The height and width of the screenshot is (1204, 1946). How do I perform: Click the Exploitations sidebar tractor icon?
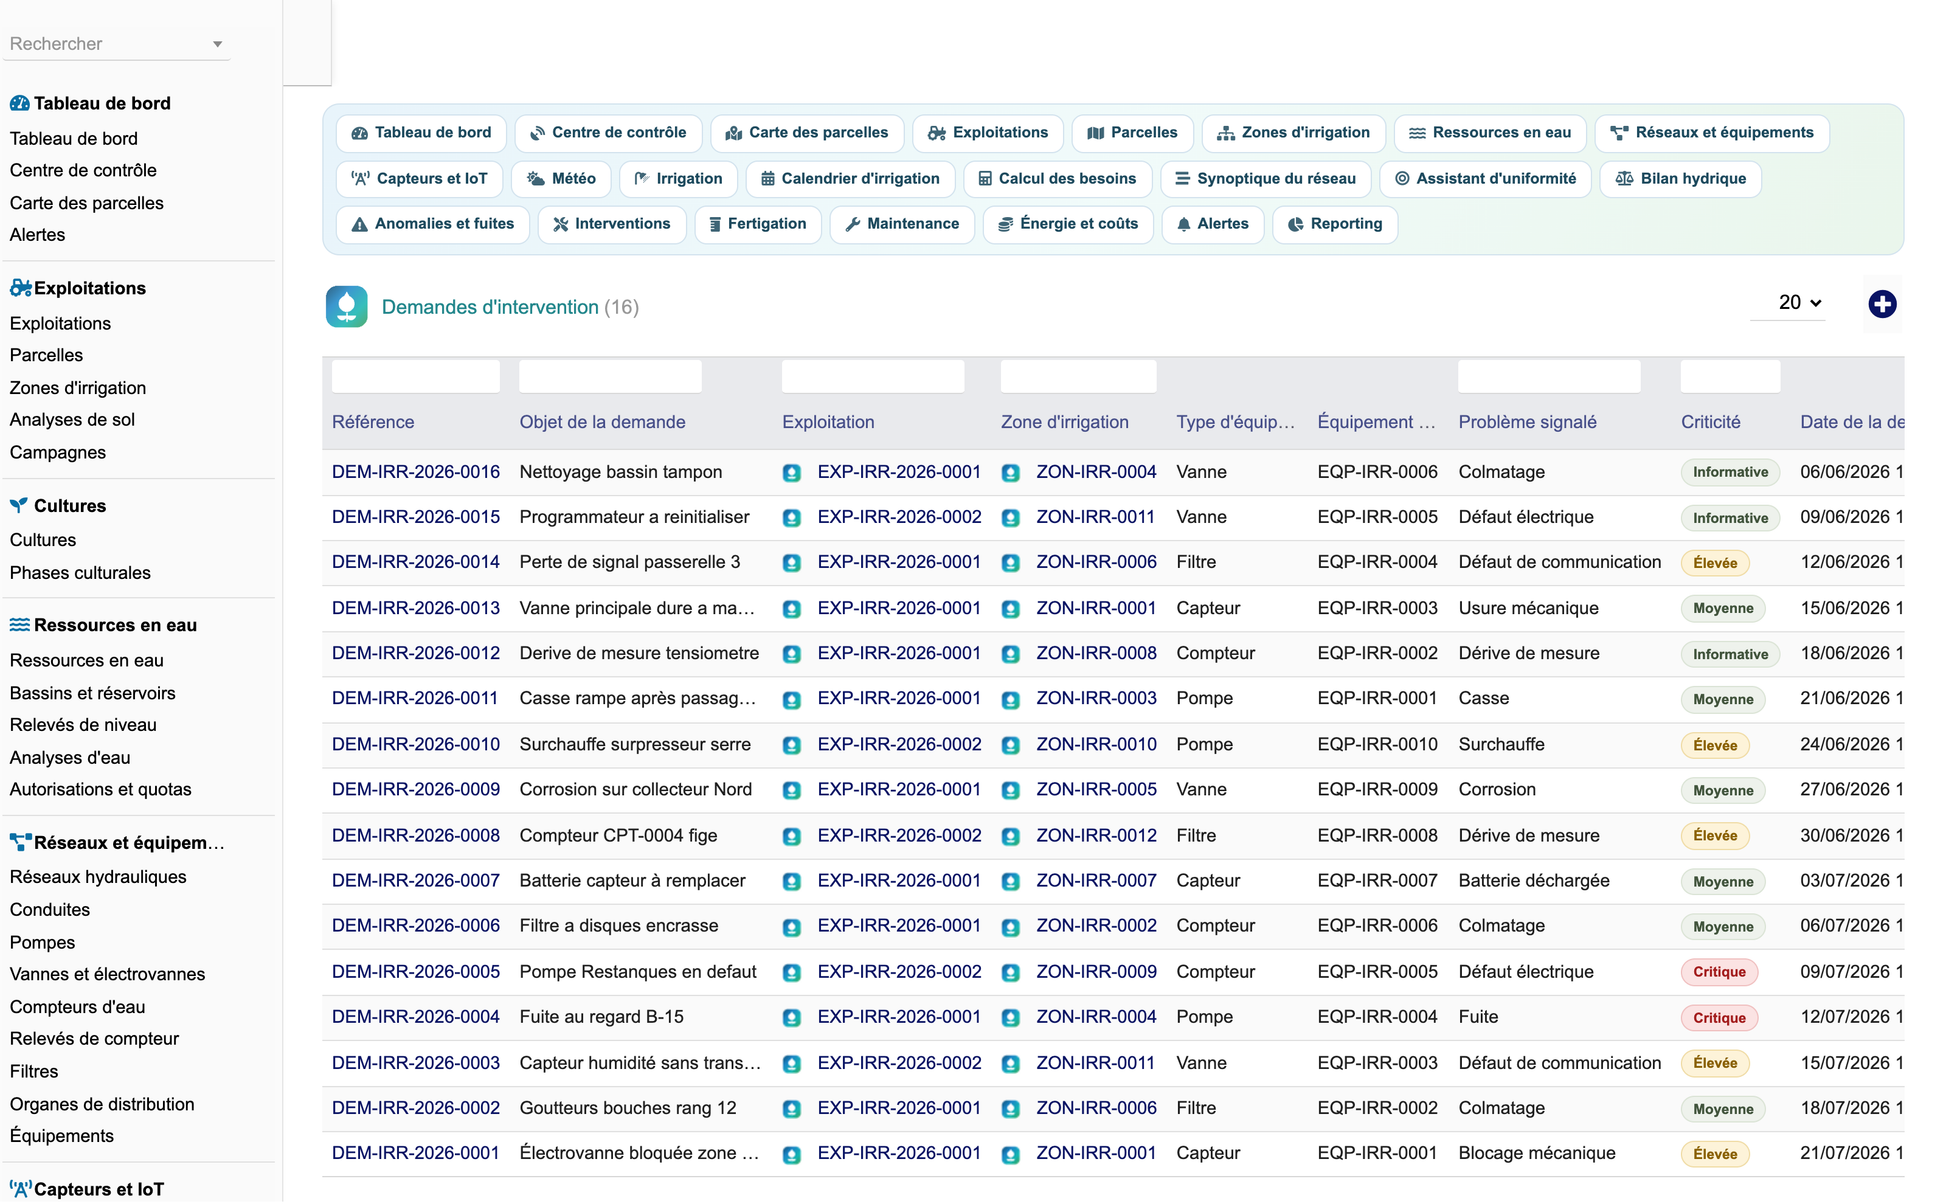20,288
